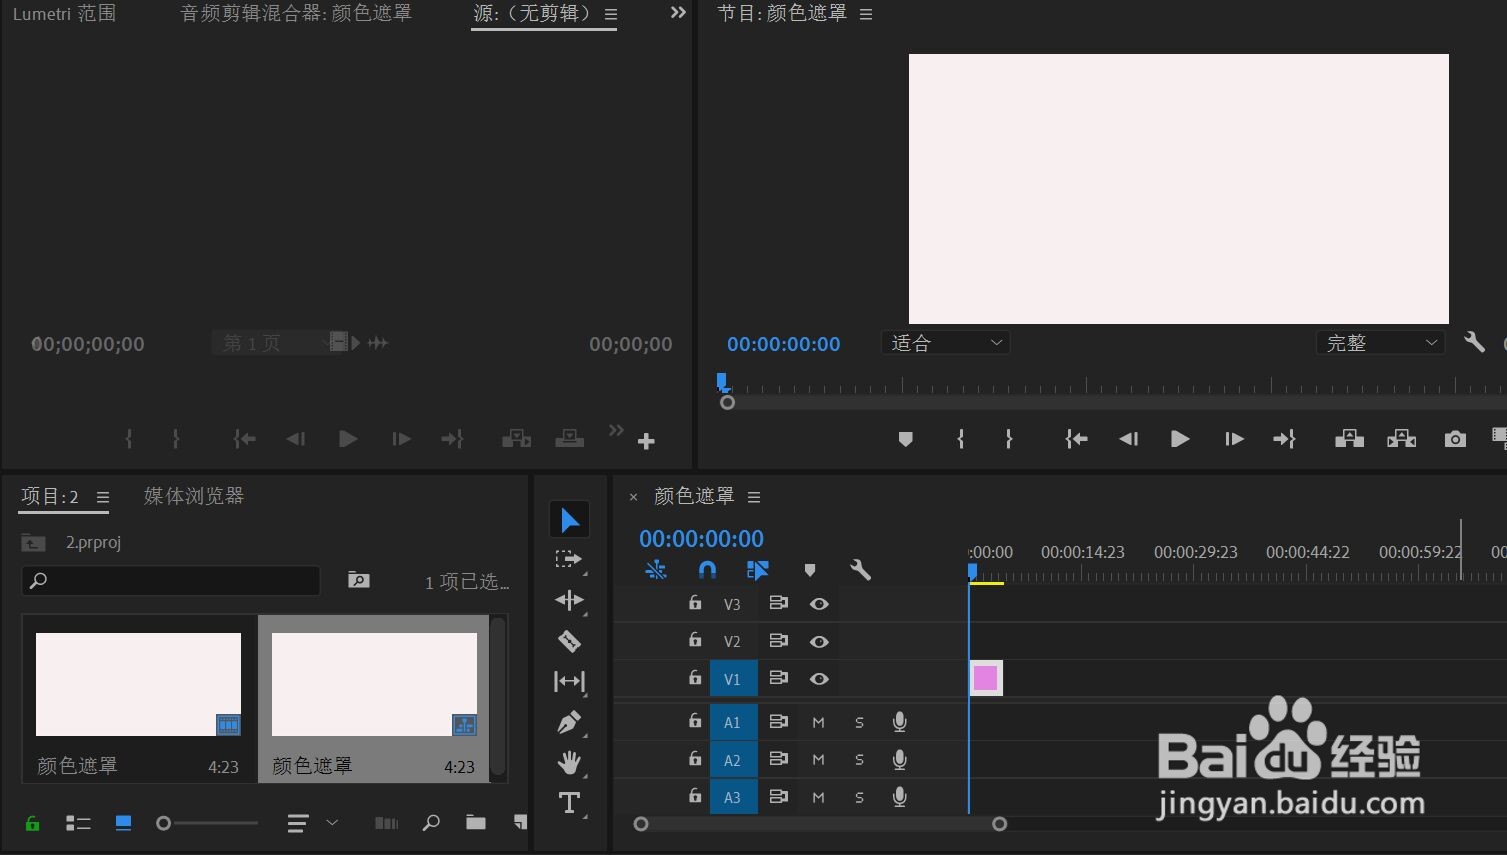Mark Out point in Program monitor
Screen dimensions: 1507x855
tap(1008, 439)
